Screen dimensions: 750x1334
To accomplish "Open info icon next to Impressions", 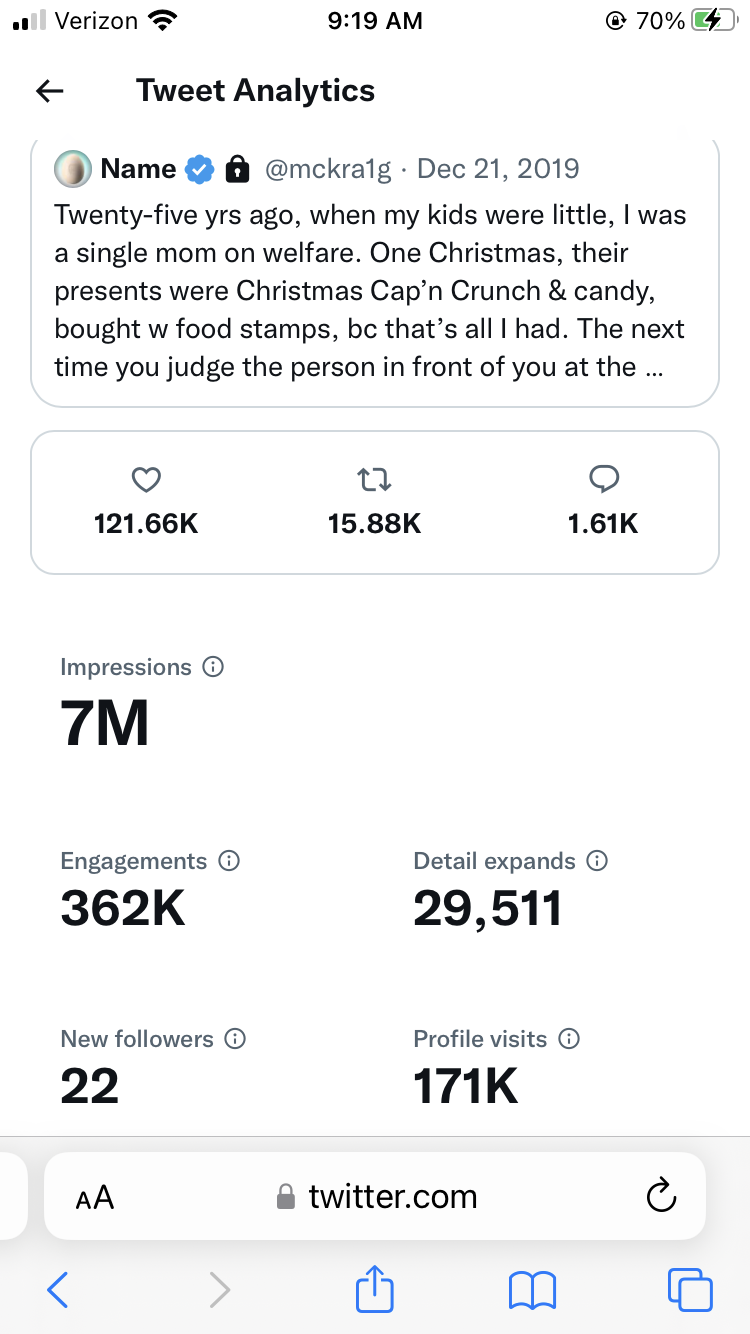I will [x=213, y=667].
